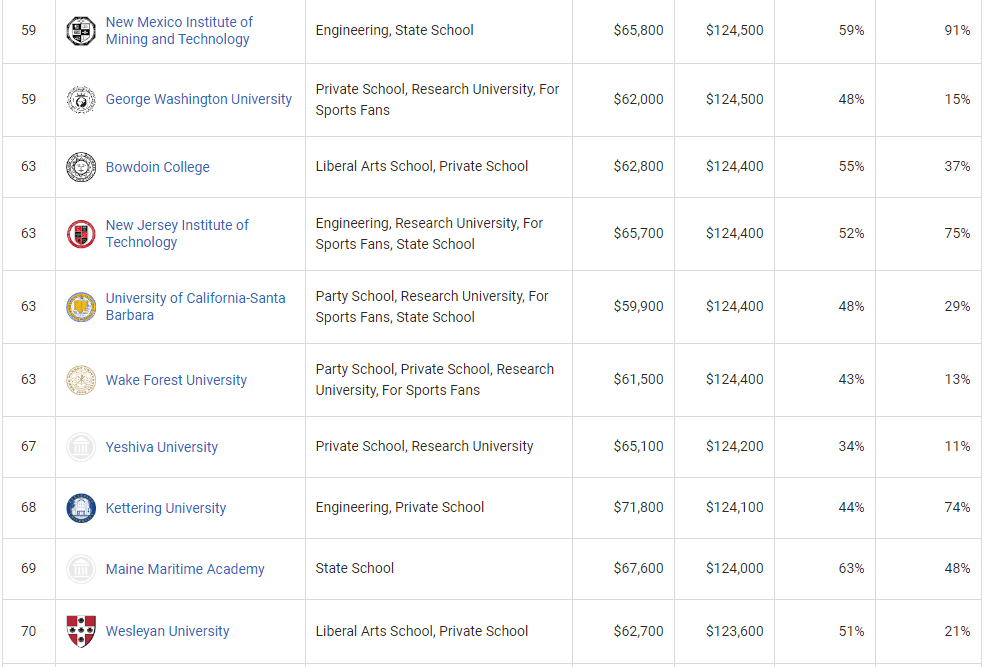
Task: Go to the Yeshiva University link
Action: pyautogui.click(x=162, y=448)
